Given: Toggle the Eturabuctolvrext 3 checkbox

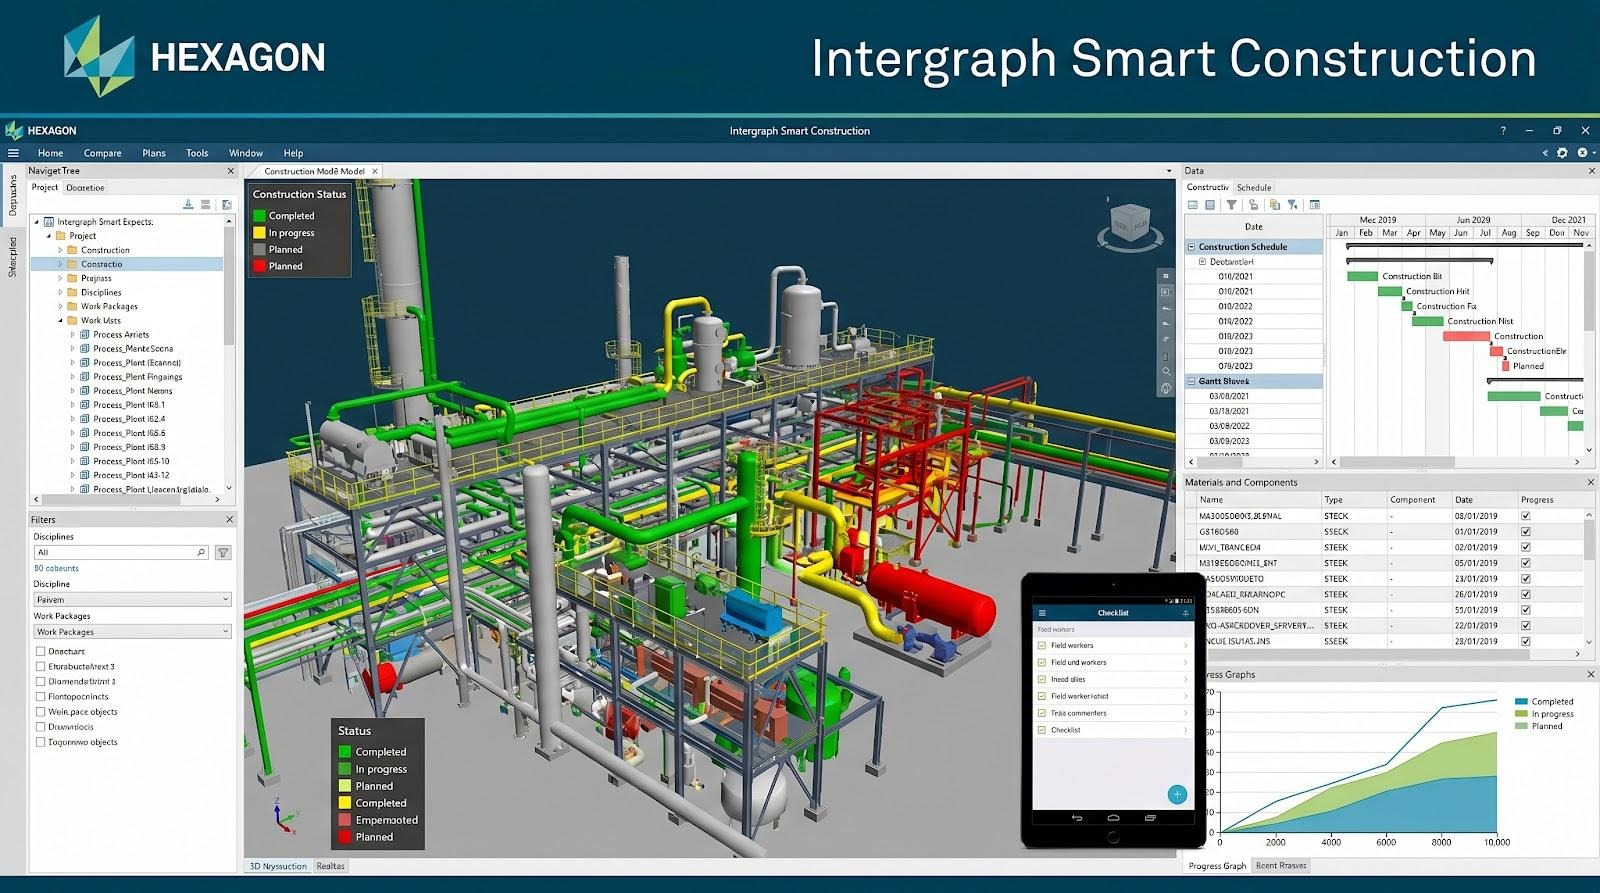Looking at the screenshot, I should pos(40,666).
